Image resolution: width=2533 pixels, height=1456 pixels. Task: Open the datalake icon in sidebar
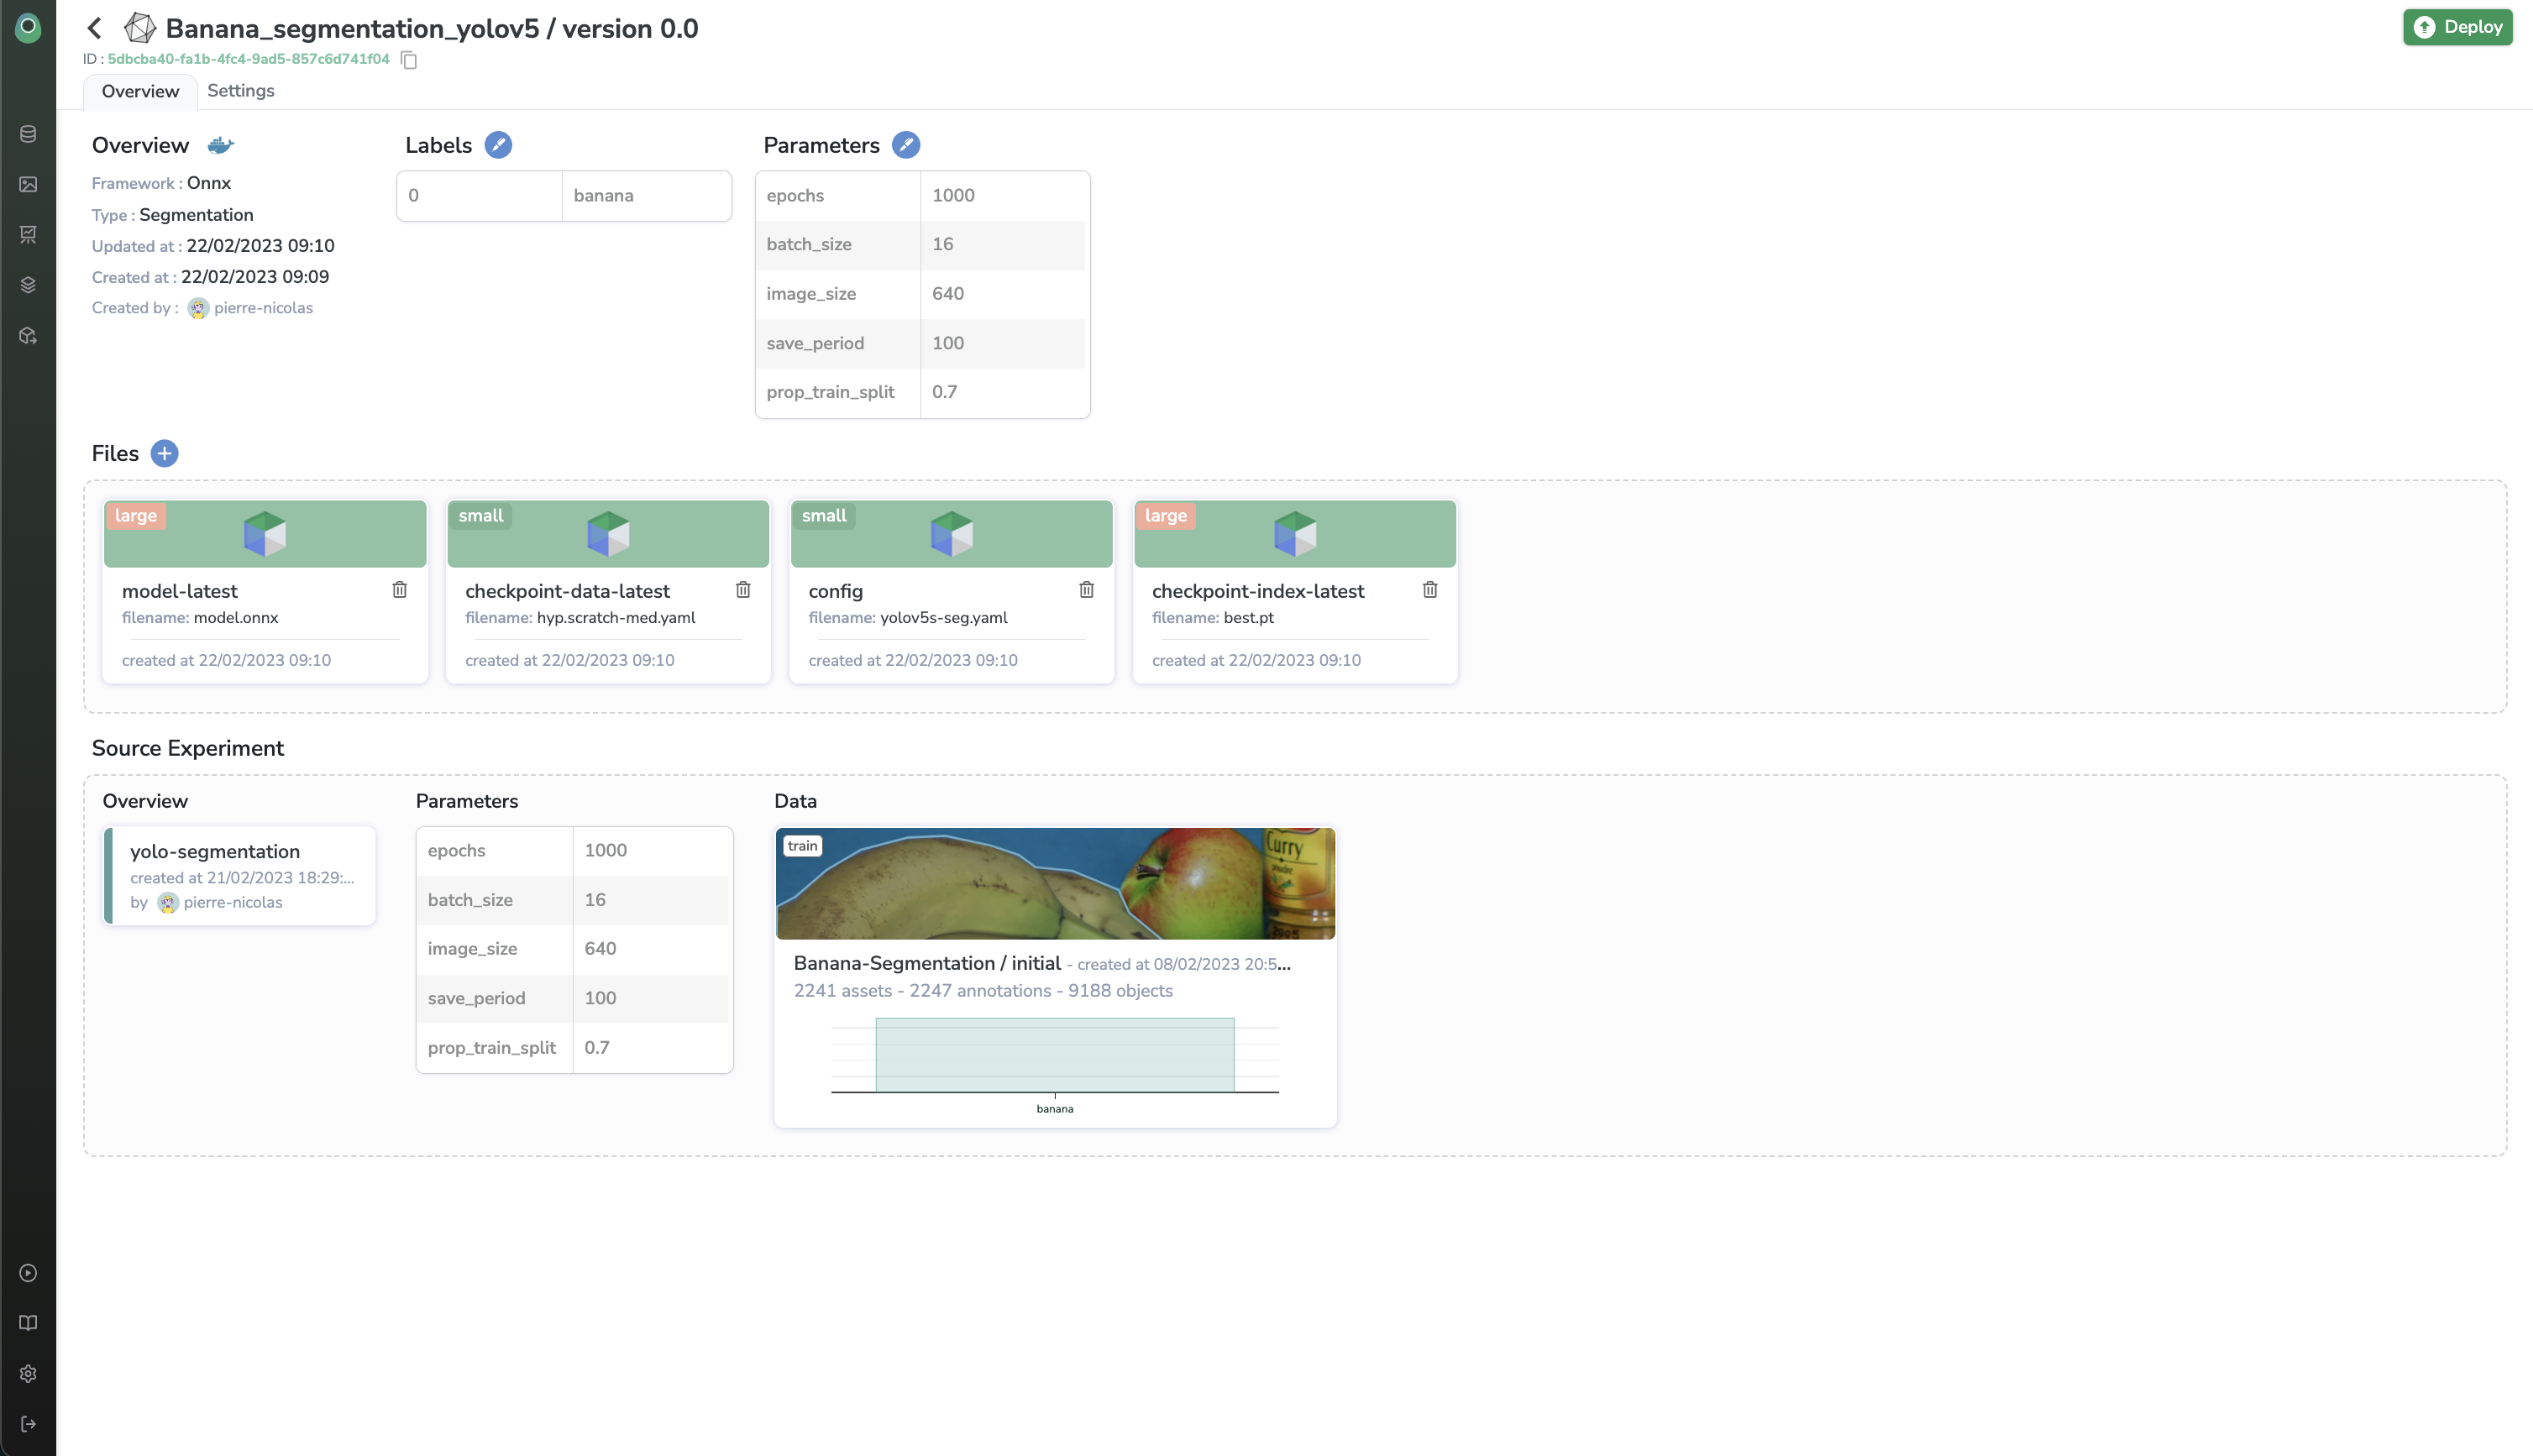(x=28, y=134)
